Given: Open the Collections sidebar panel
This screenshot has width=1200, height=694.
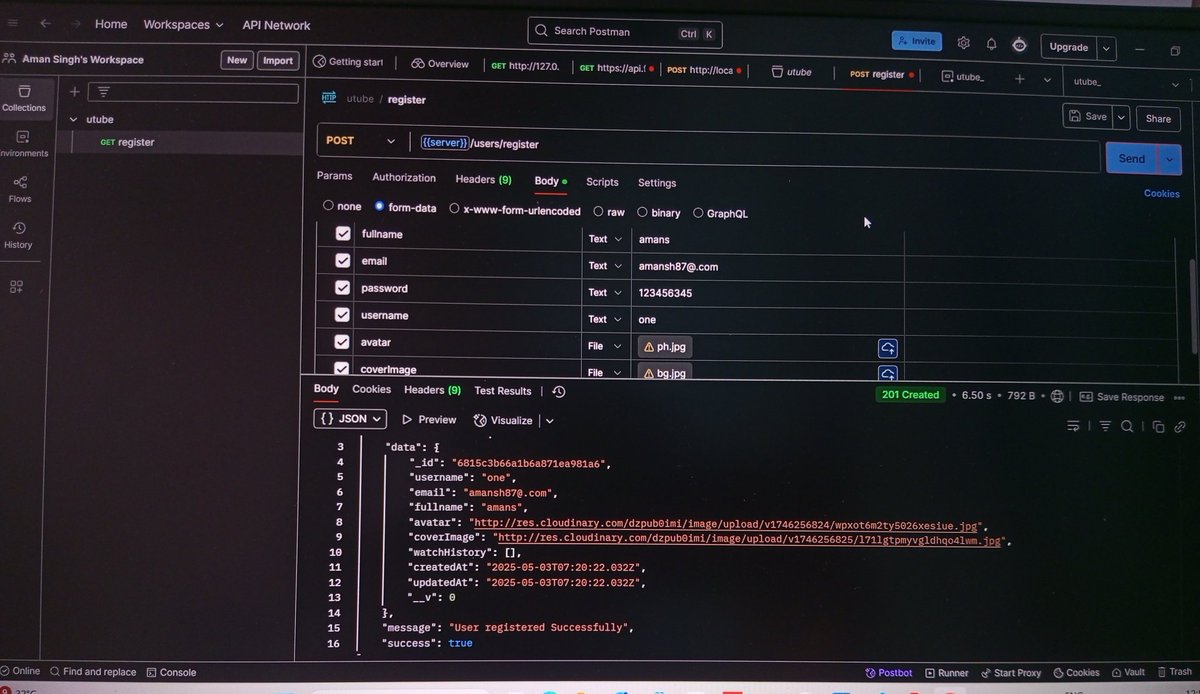Looking at the screenshot, I should pos(22,96).
